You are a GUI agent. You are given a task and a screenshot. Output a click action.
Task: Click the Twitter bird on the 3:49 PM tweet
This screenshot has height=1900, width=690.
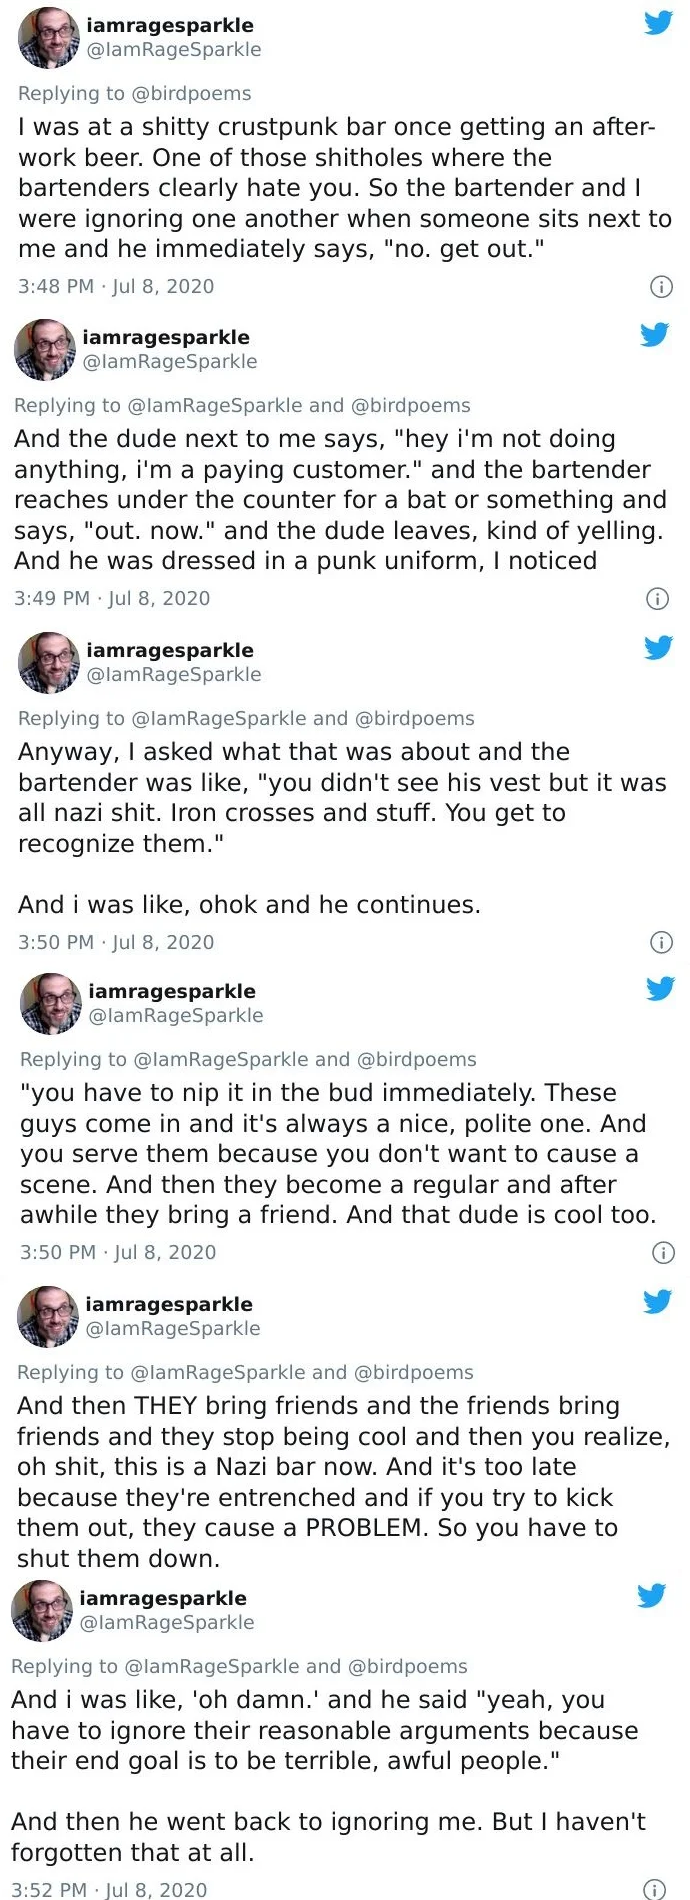point(654,335)
